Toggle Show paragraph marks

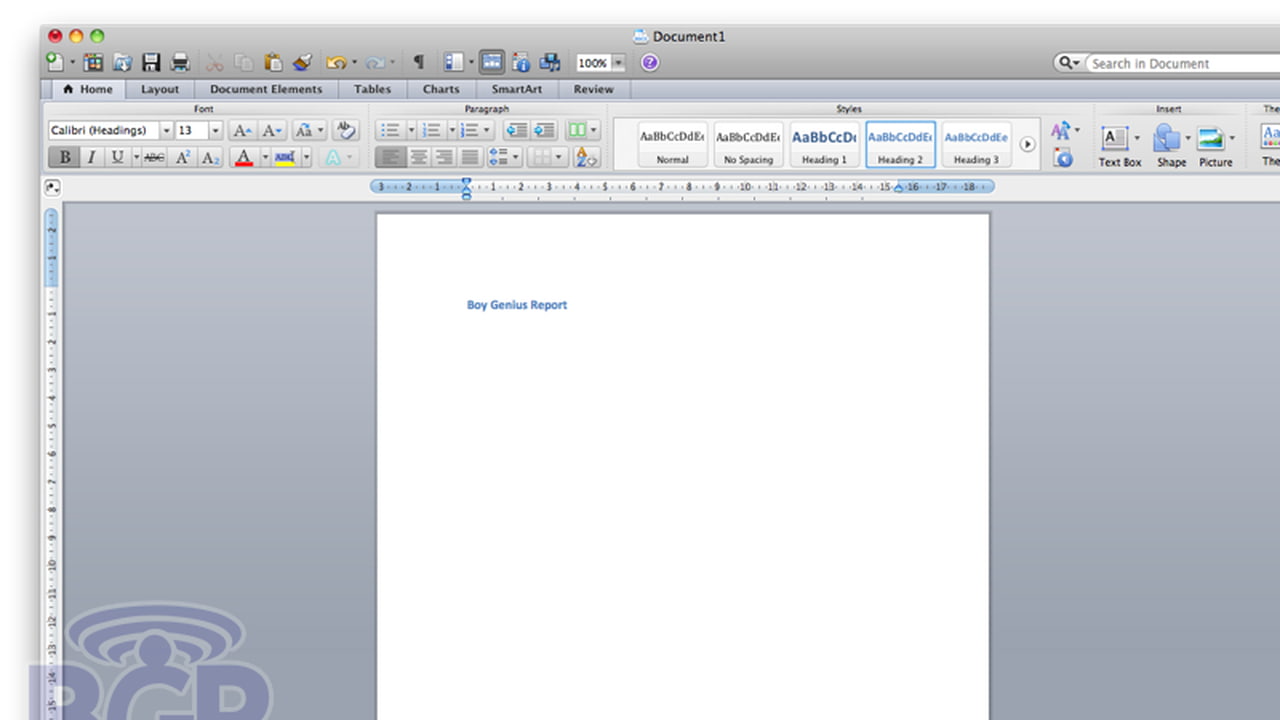(x=419, y=62)
